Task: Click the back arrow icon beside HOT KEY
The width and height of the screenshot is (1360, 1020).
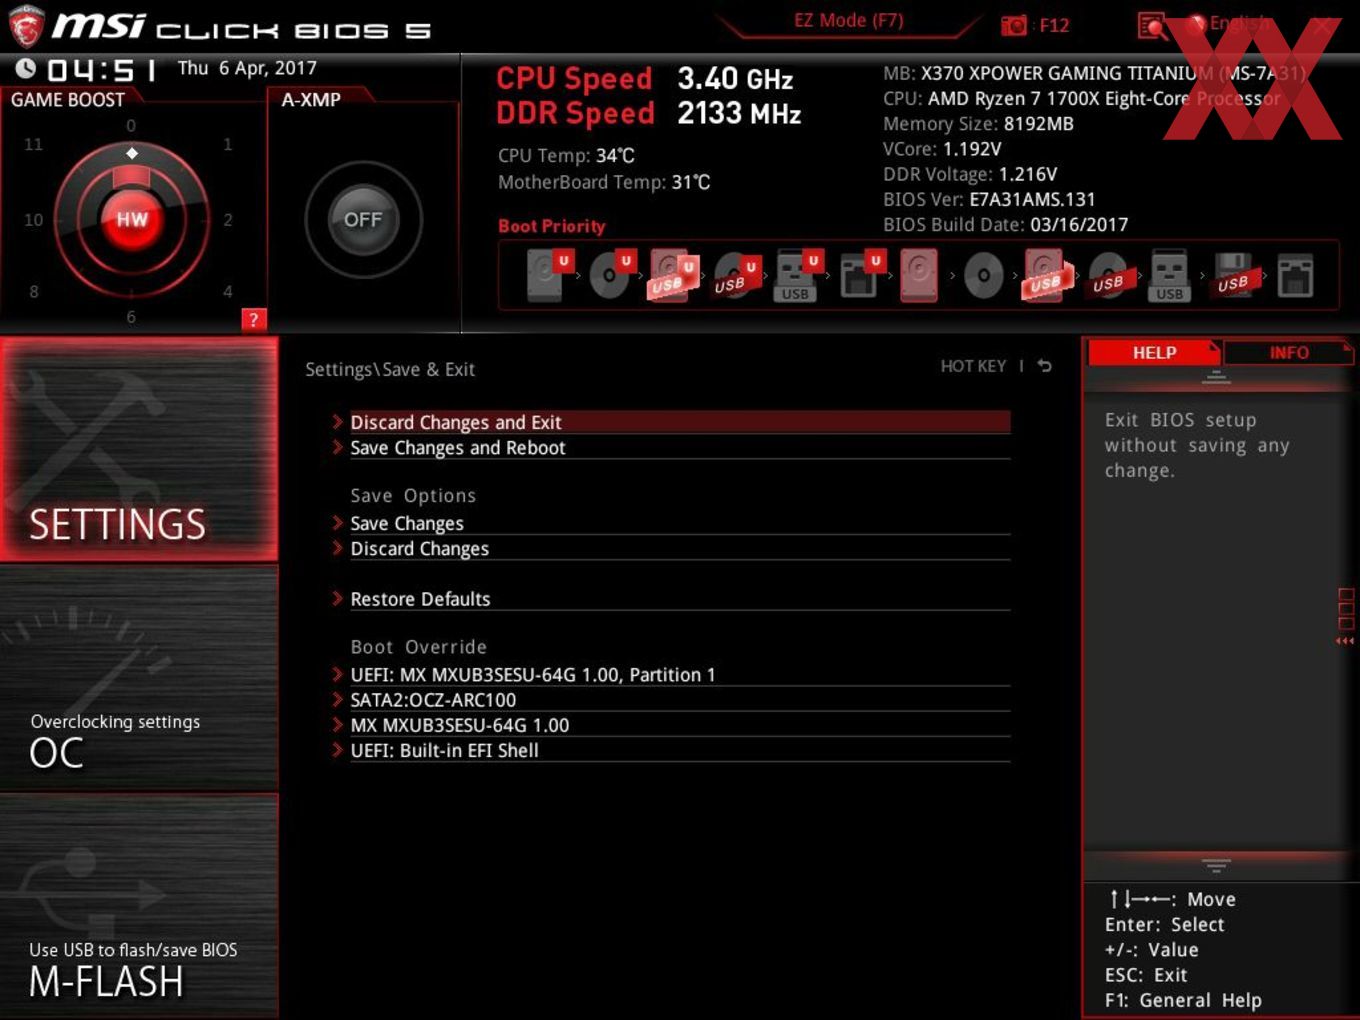Action: pos(1044,366)
